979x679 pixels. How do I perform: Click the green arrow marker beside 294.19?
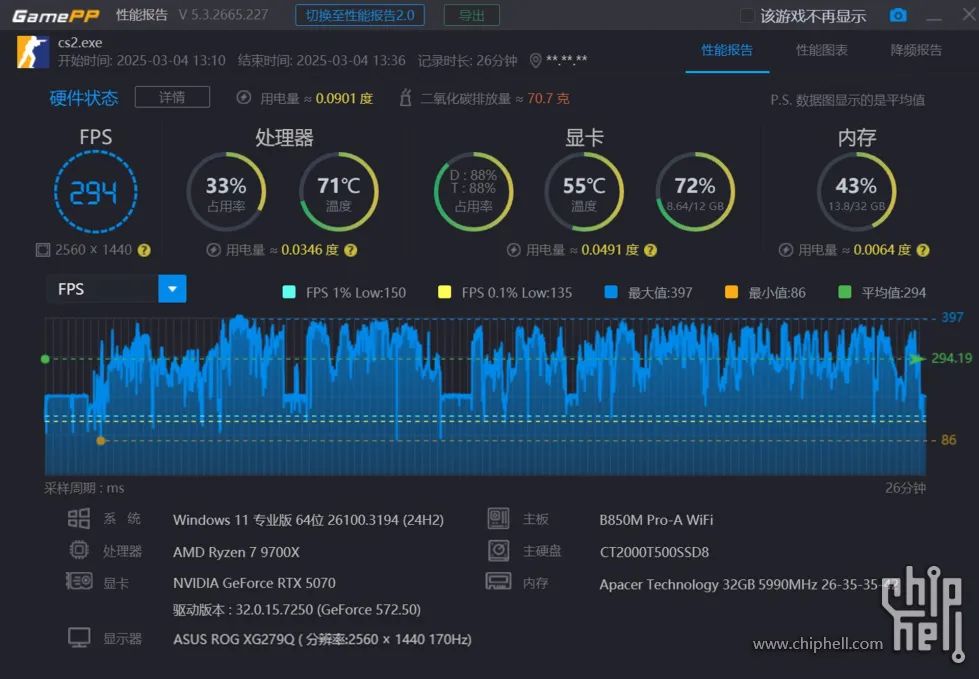point(918,358)
